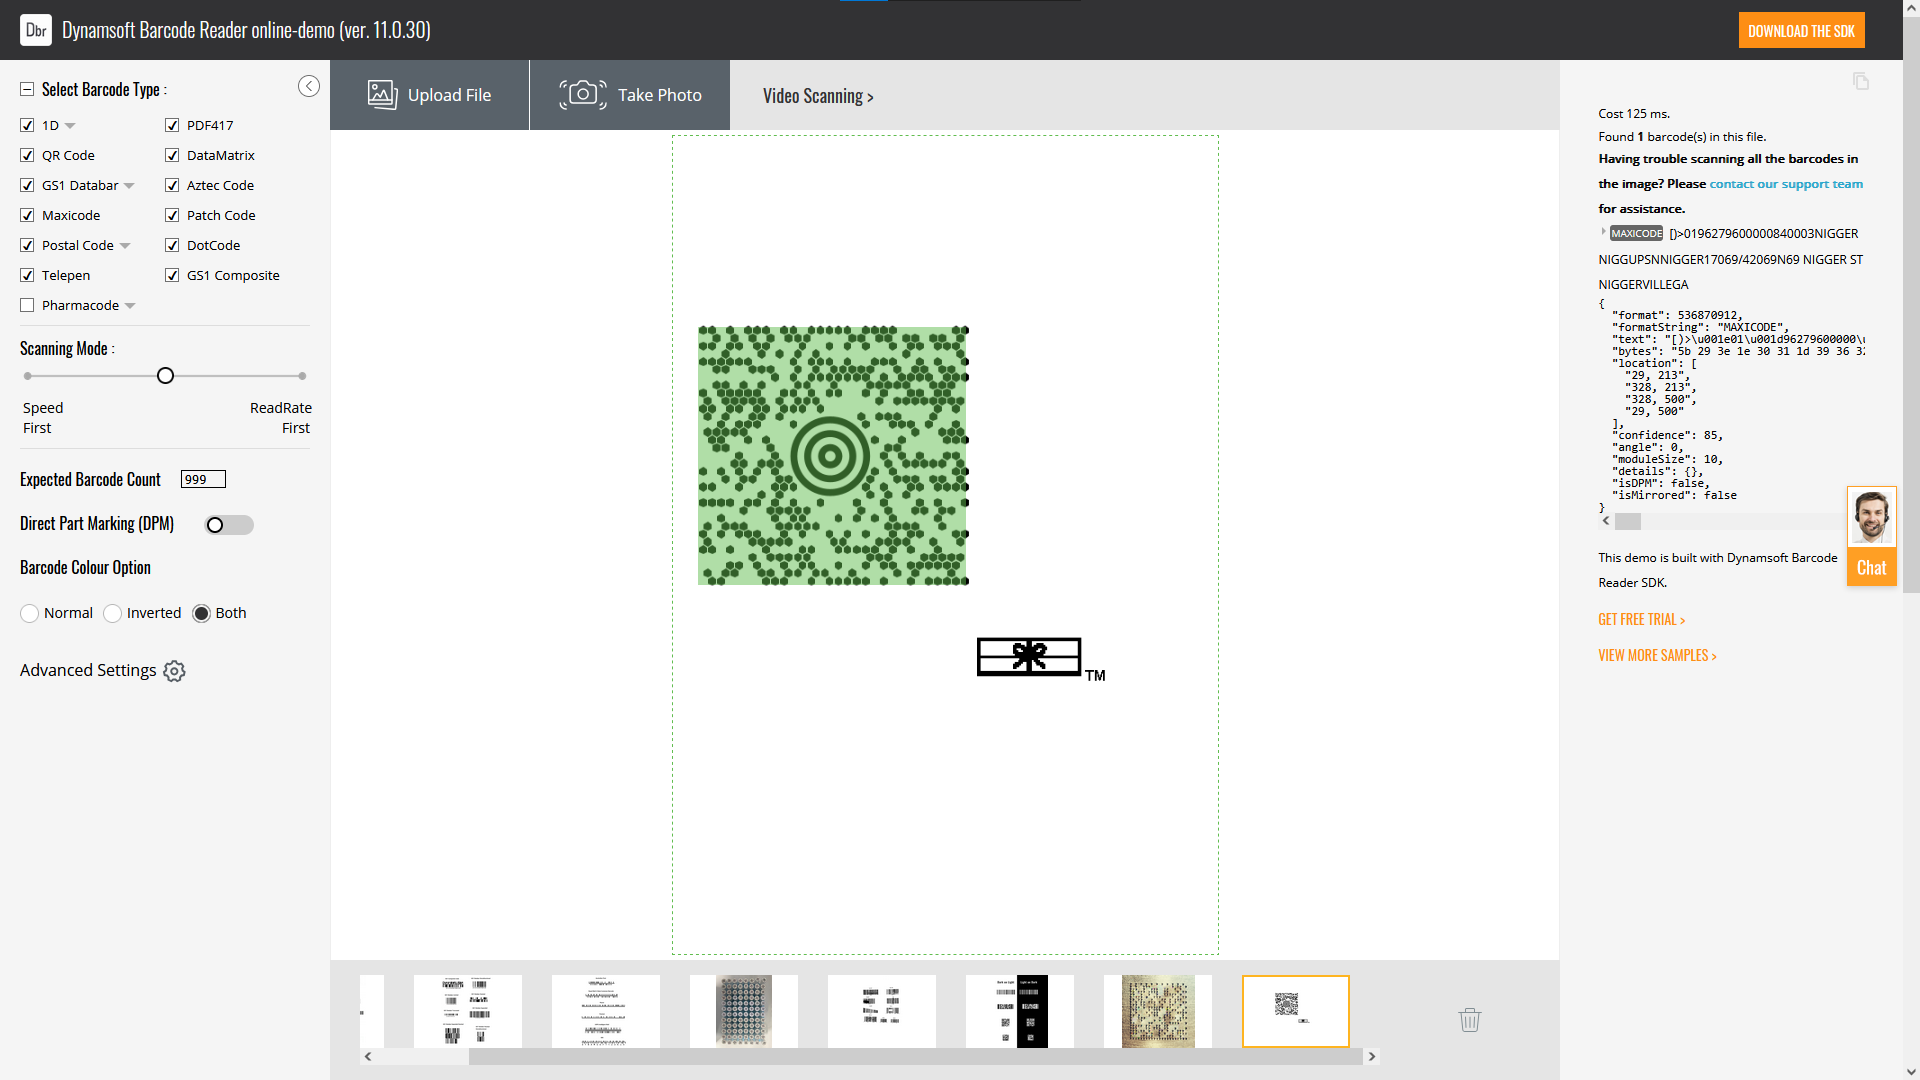Click the Take Photo camera icon

(583, 94)
